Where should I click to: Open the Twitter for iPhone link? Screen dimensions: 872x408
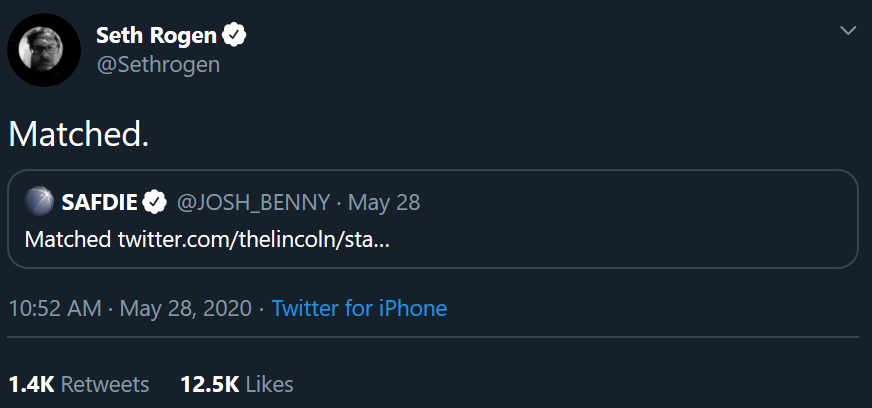point(359,308)
